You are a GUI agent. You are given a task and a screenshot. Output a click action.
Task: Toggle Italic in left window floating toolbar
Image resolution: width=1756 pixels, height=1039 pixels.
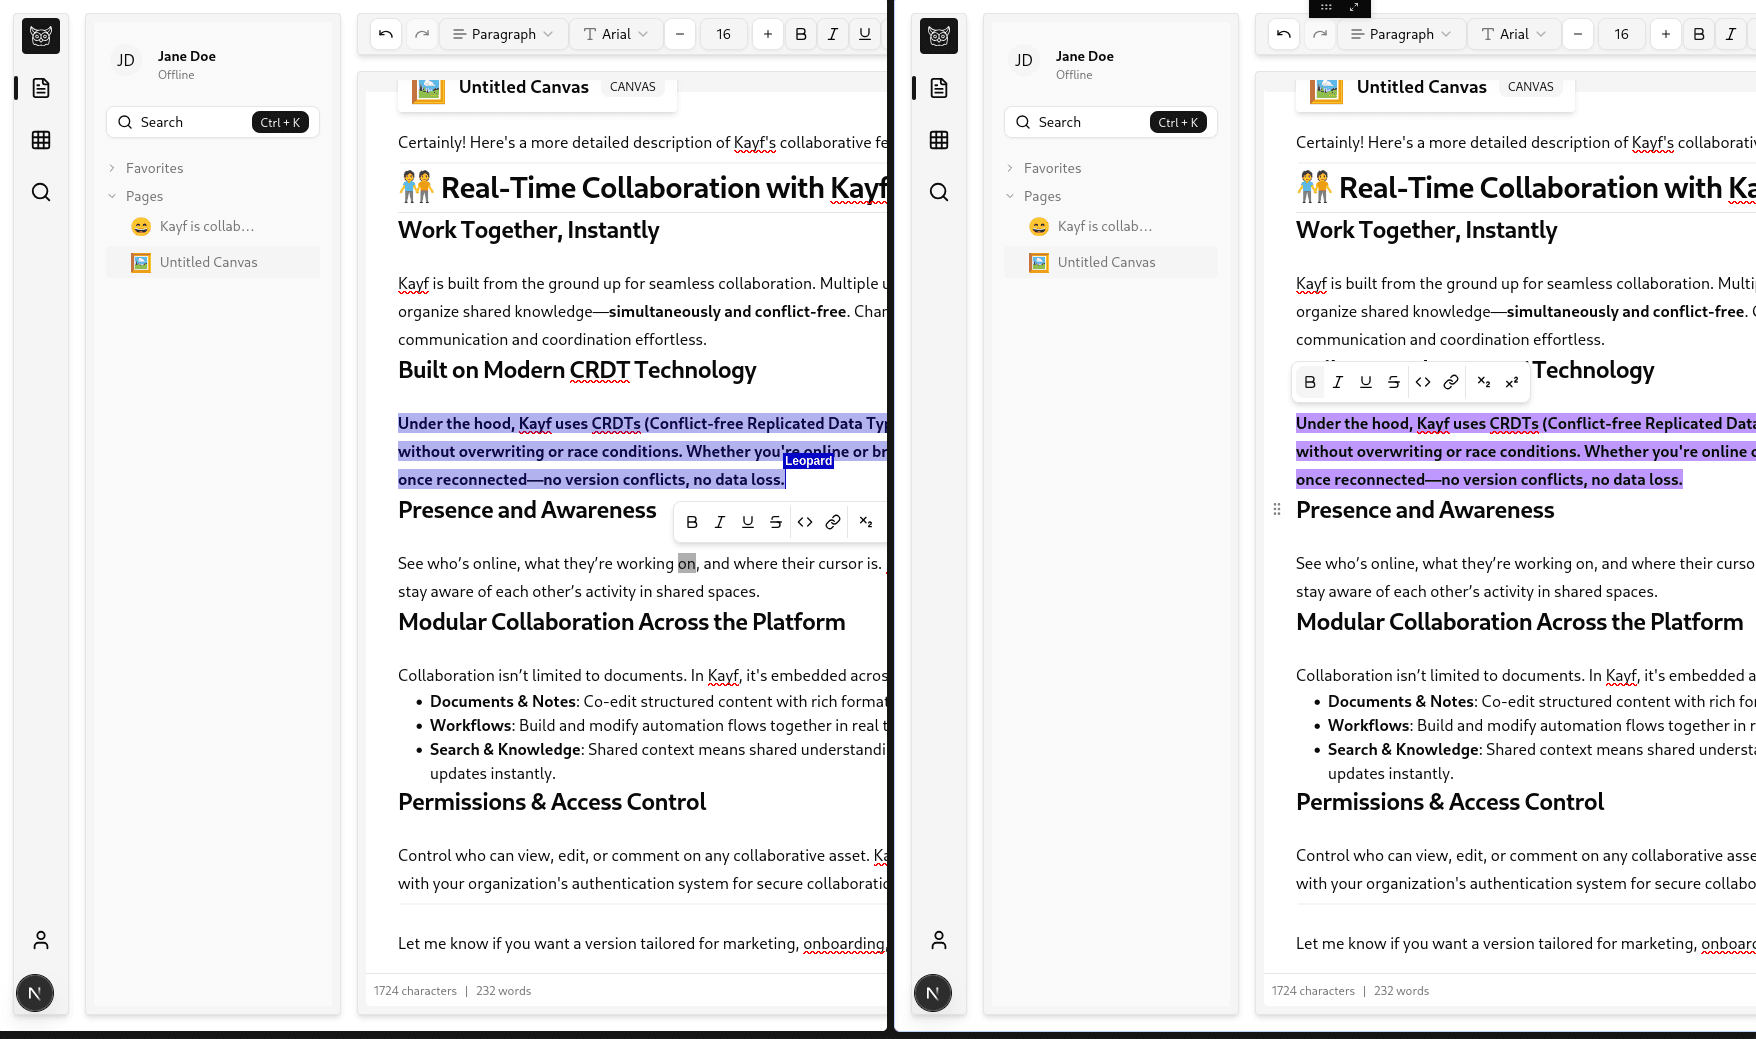pyautogui.click(x=720, y=522)
